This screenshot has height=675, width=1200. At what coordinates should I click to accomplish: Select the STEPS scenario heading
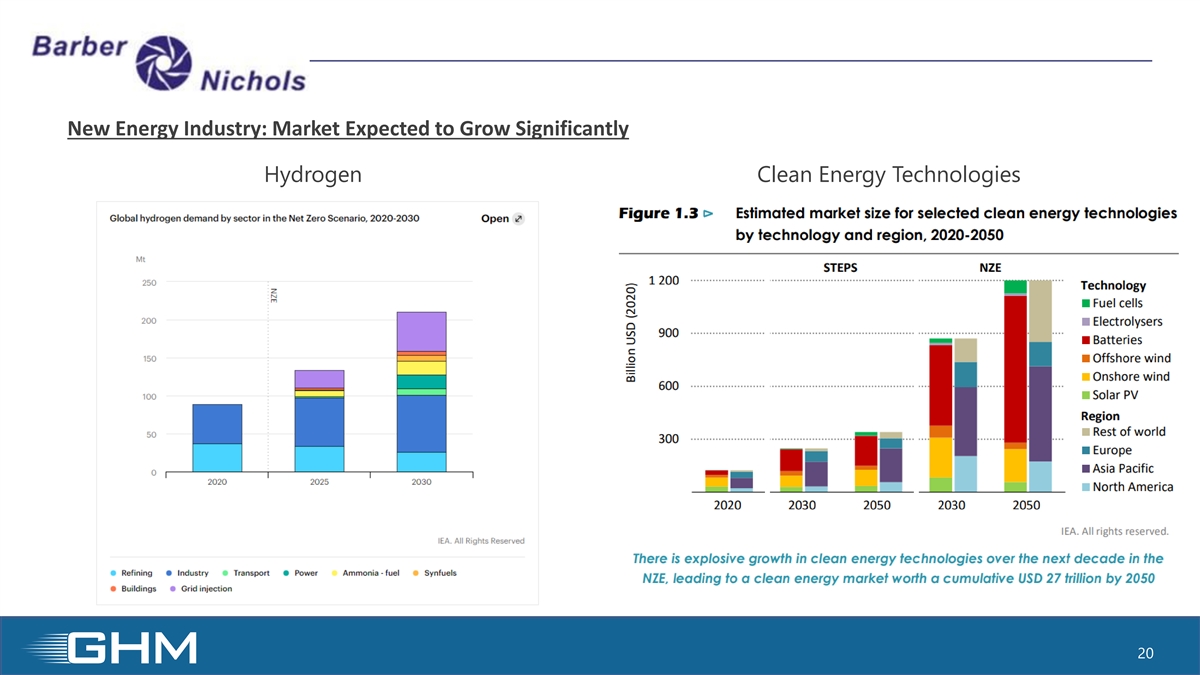[x=840, y=267]
